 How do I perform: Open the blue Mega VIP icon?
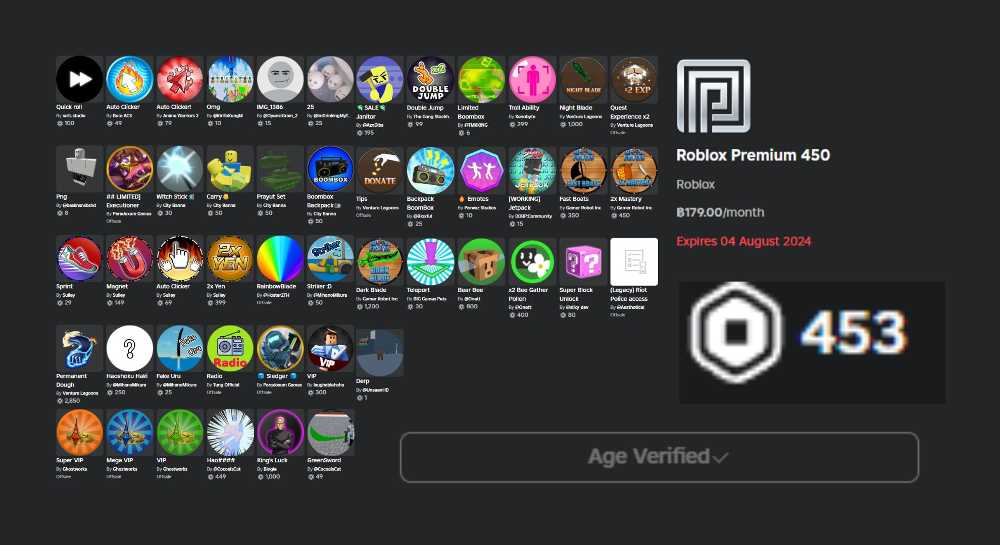129,433
